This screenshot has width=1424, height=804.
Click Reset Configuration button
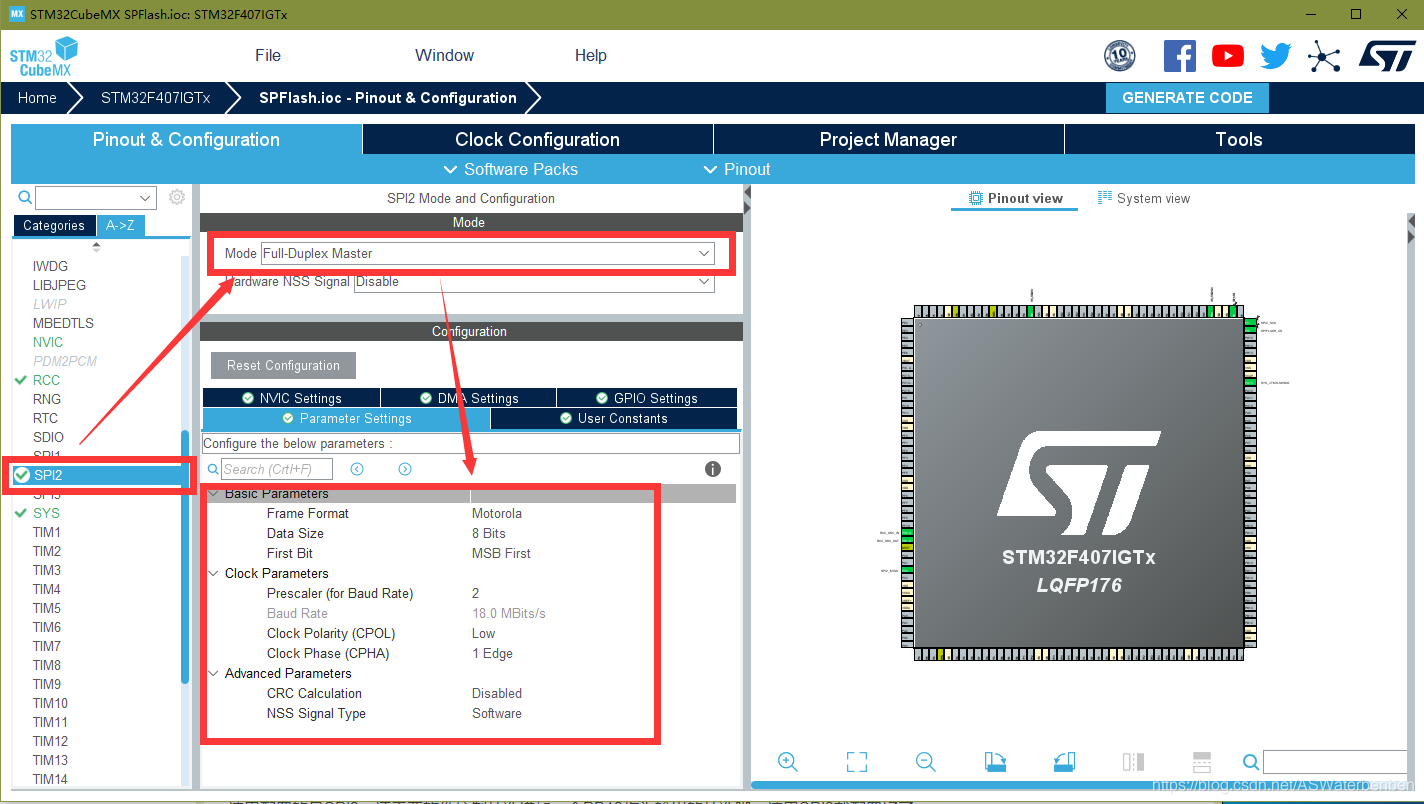click(x=283, y=366)
